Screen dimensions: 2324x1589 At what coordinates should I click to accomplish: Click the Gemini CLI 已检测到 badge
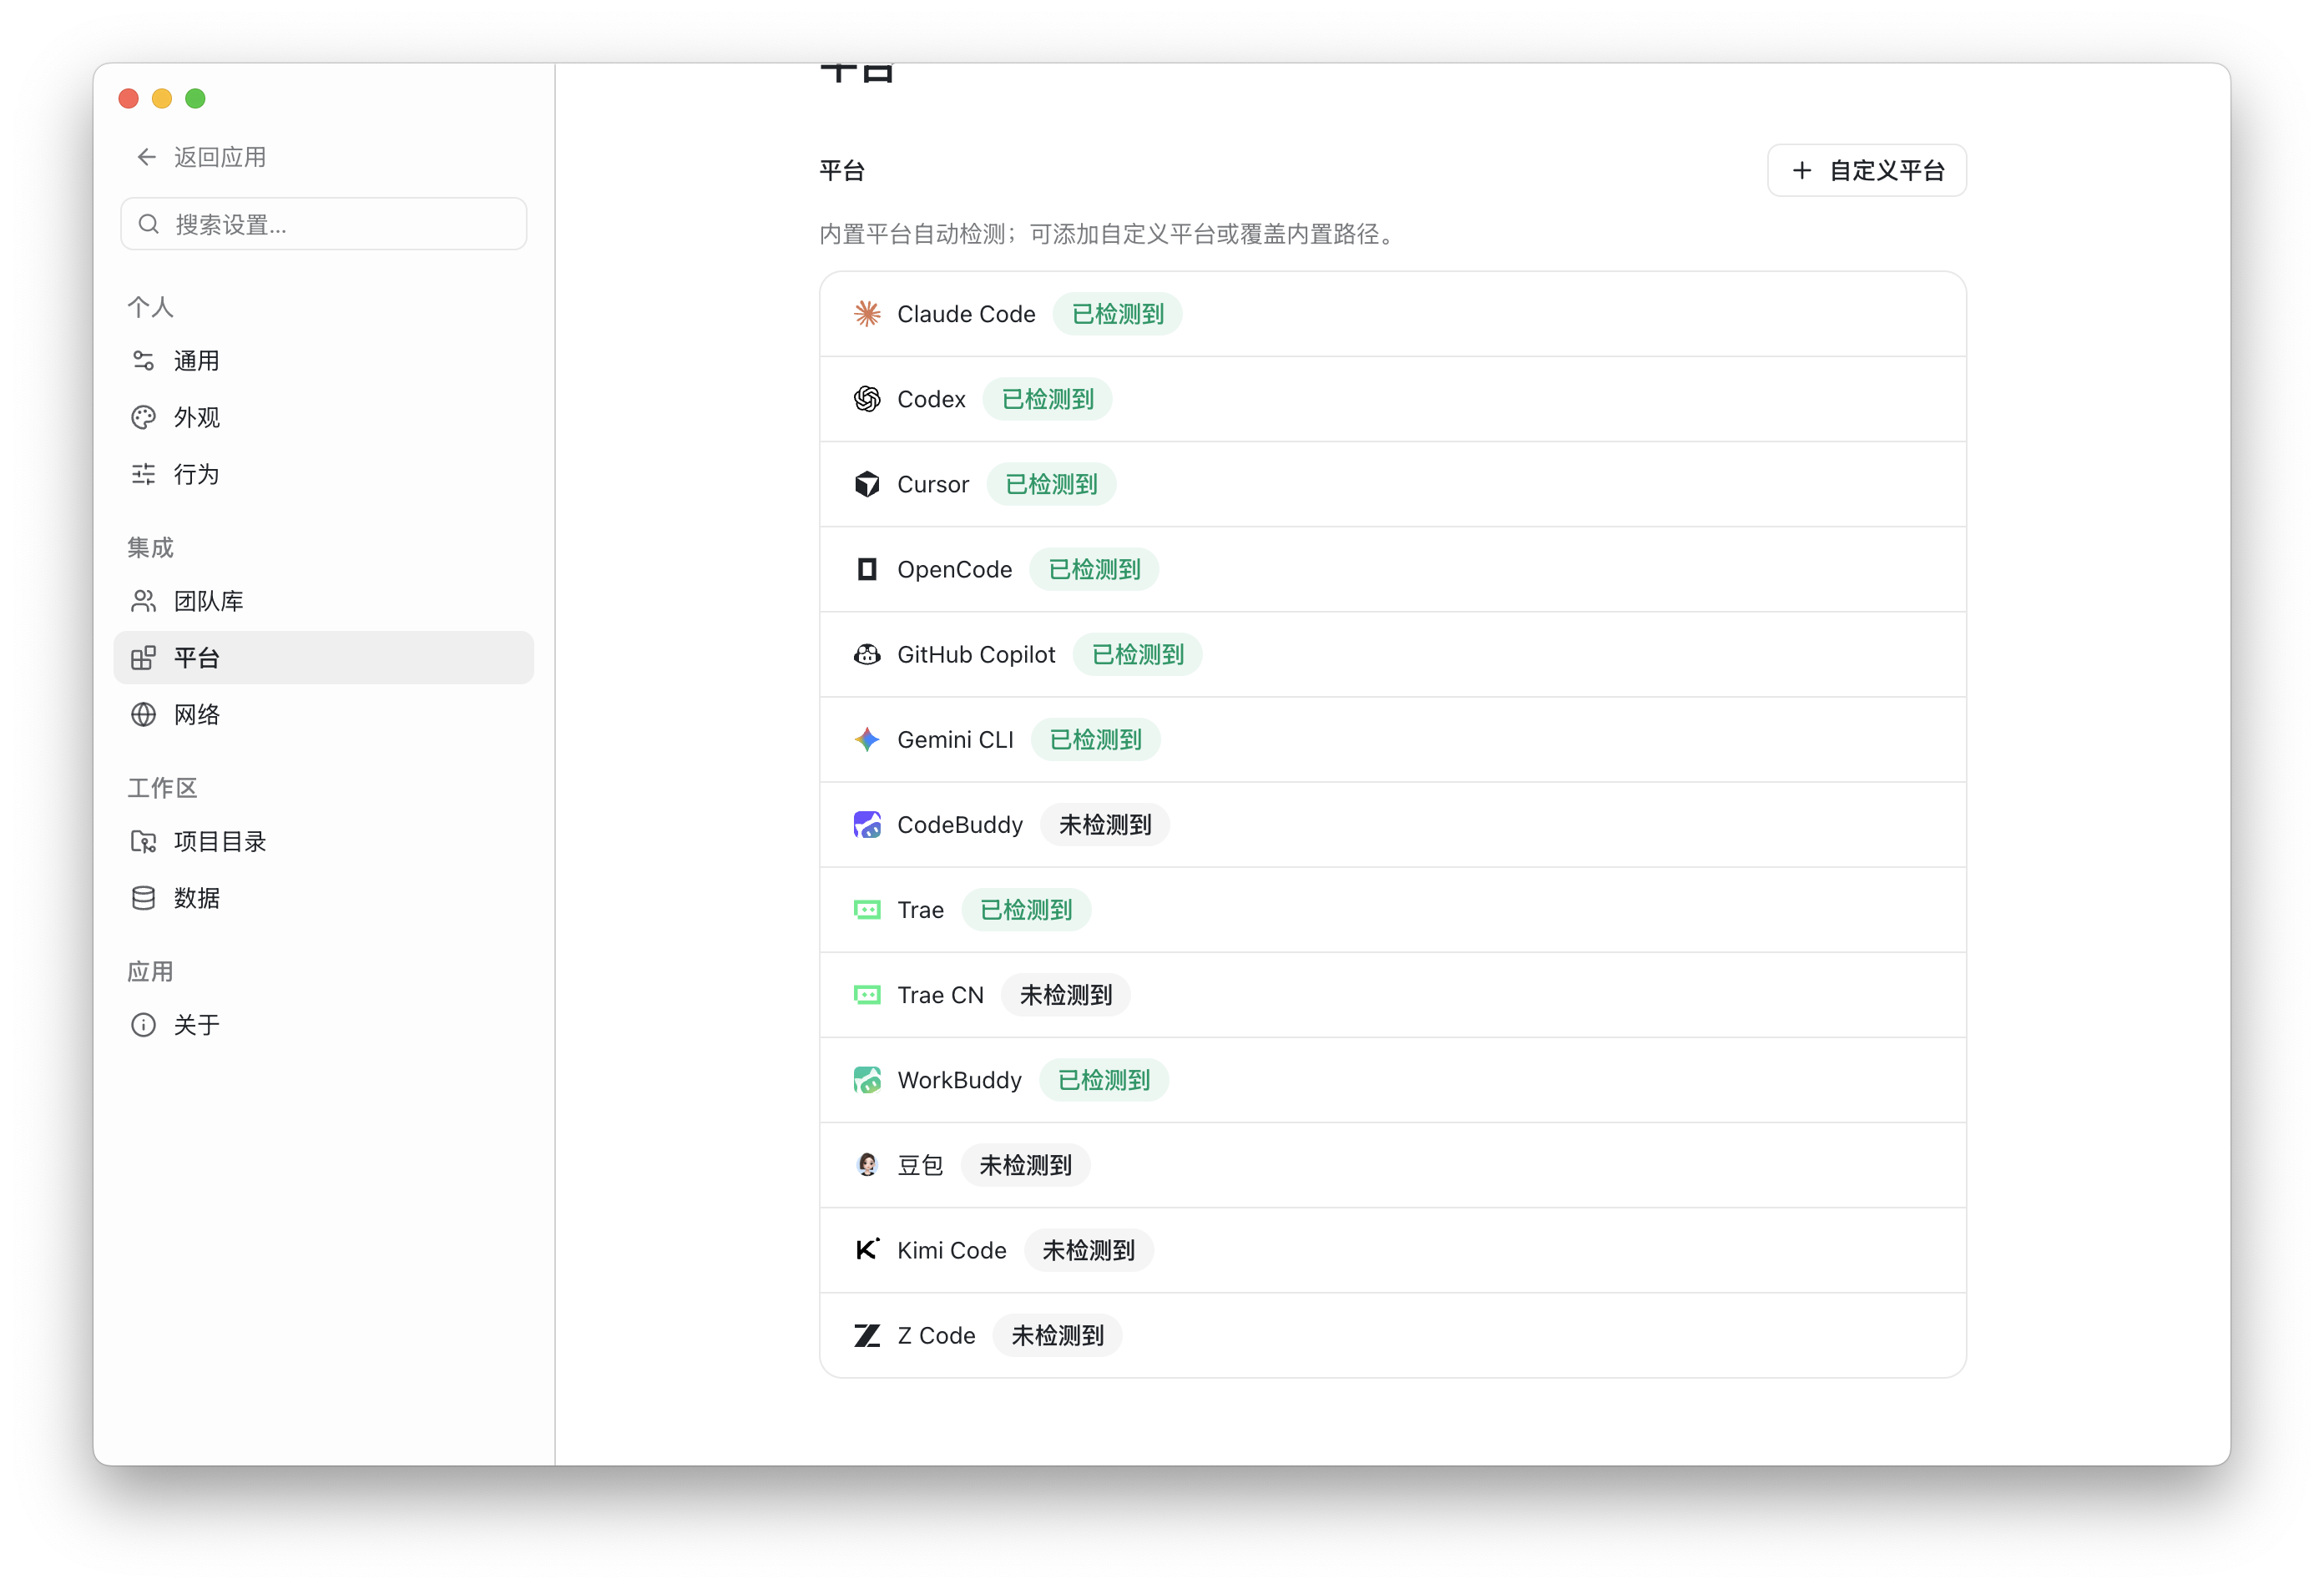[1095, 739]
